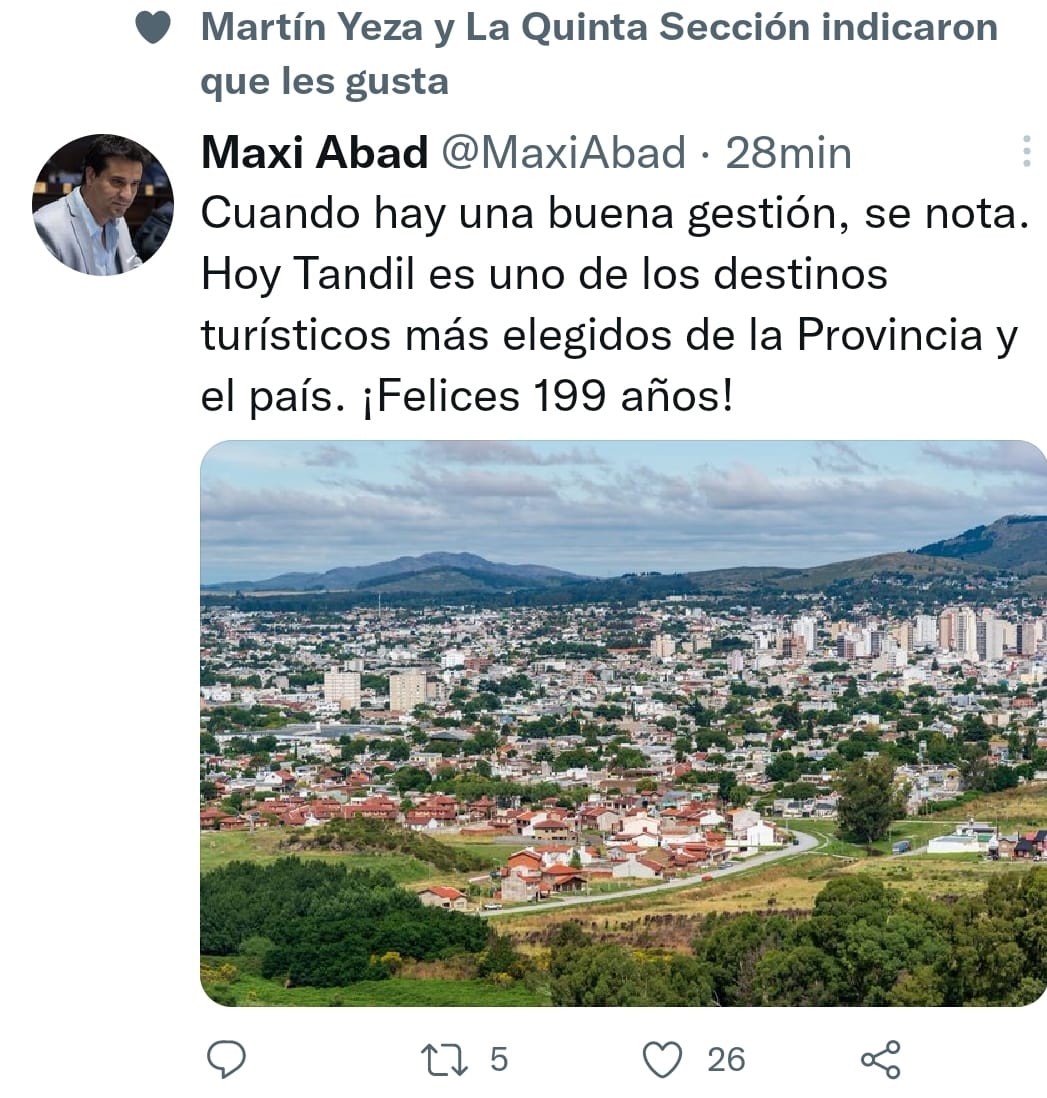Visit the @MaxiAbad handle
Image resolution: width=1047 pixels, height=1098 pixels.
point(563,153)
